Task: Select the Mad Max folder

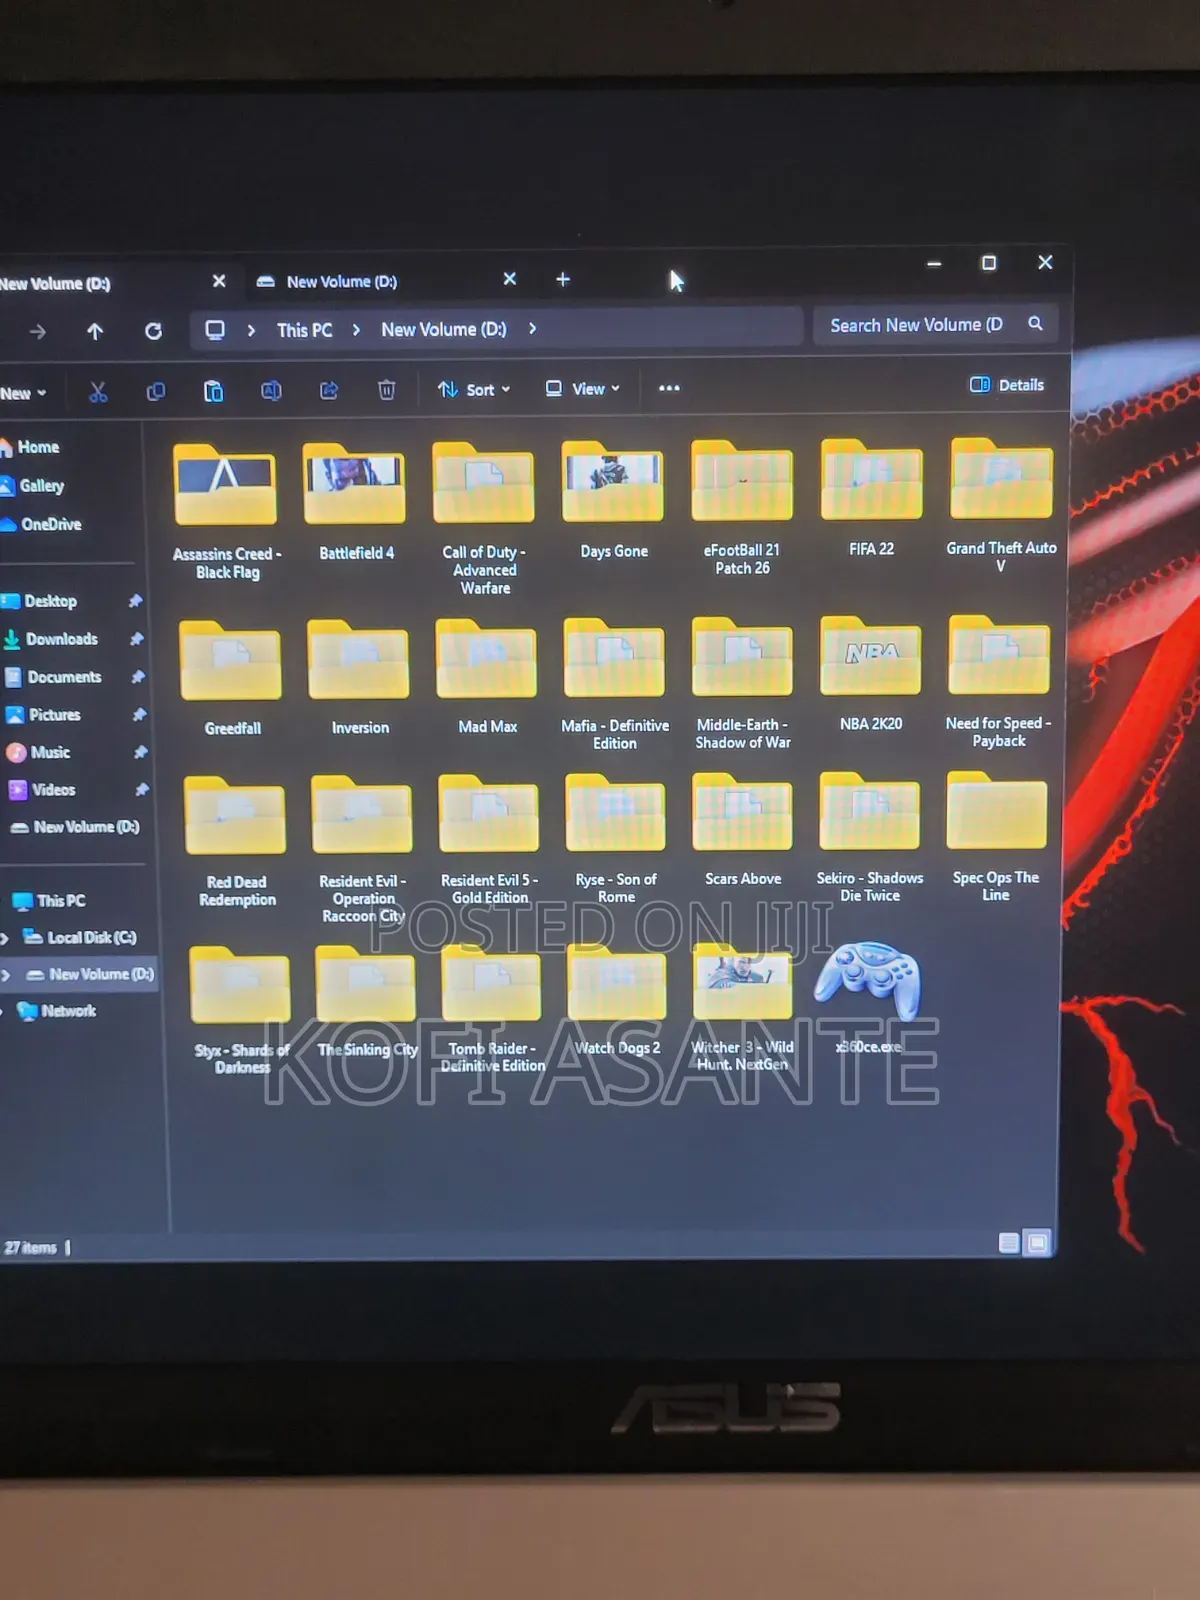Action: coord(487,677)
